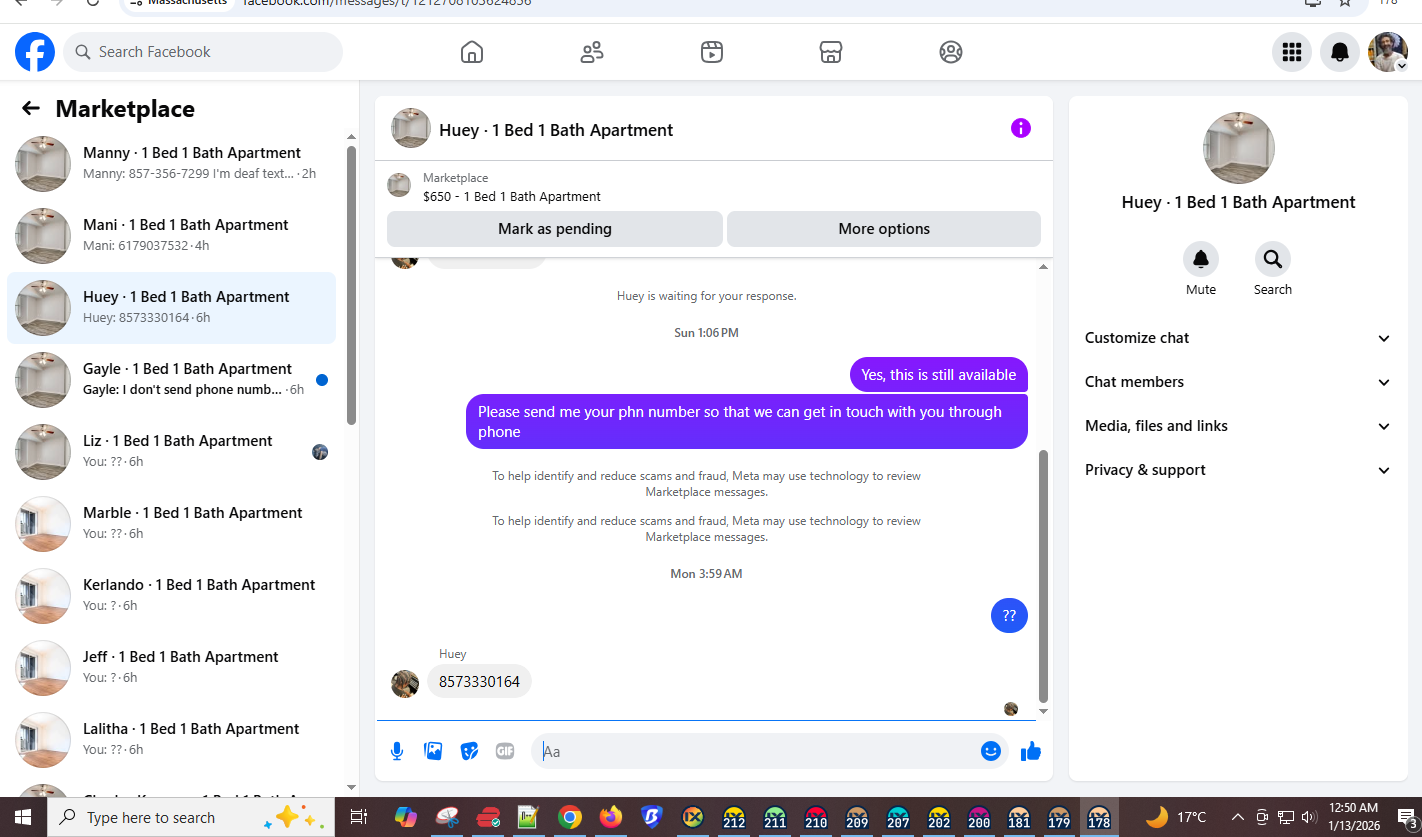The width and height of the screenshot is (1422, 837).
Task: Open the account profile picture menu
Action: click(1388, 52)
